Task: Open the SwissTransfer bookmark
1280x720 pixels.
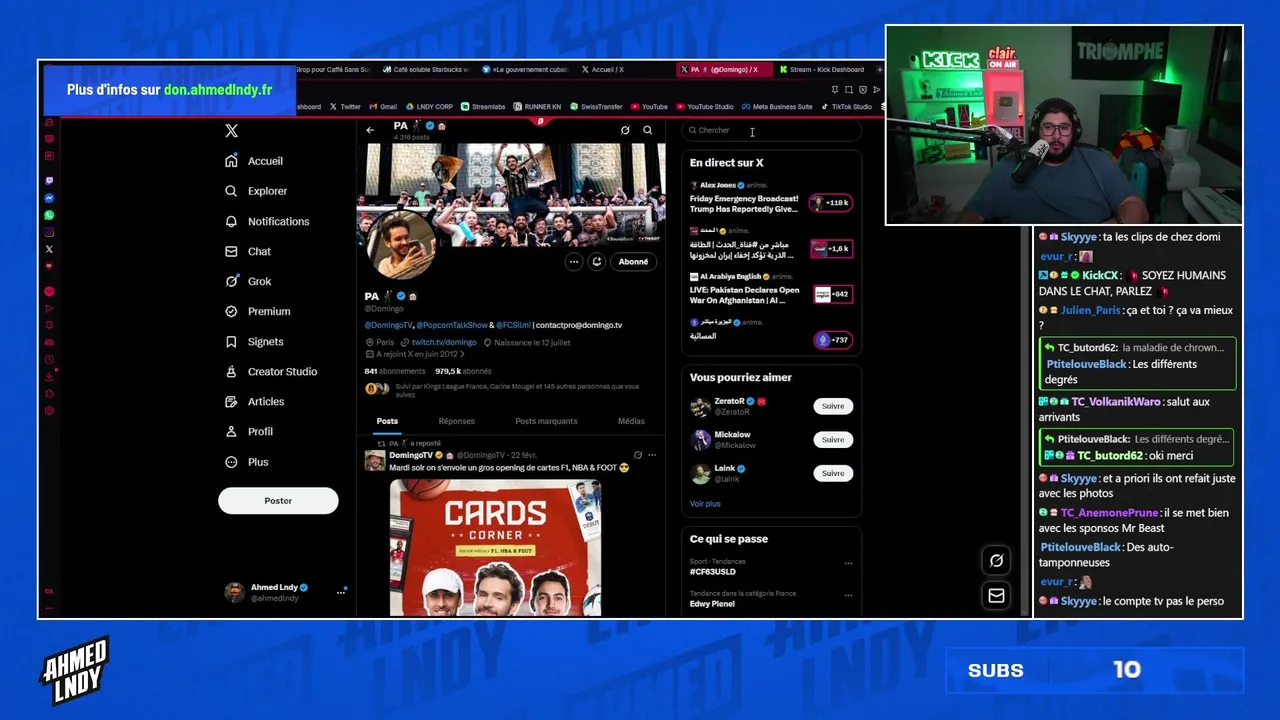Action: (596, 107)
